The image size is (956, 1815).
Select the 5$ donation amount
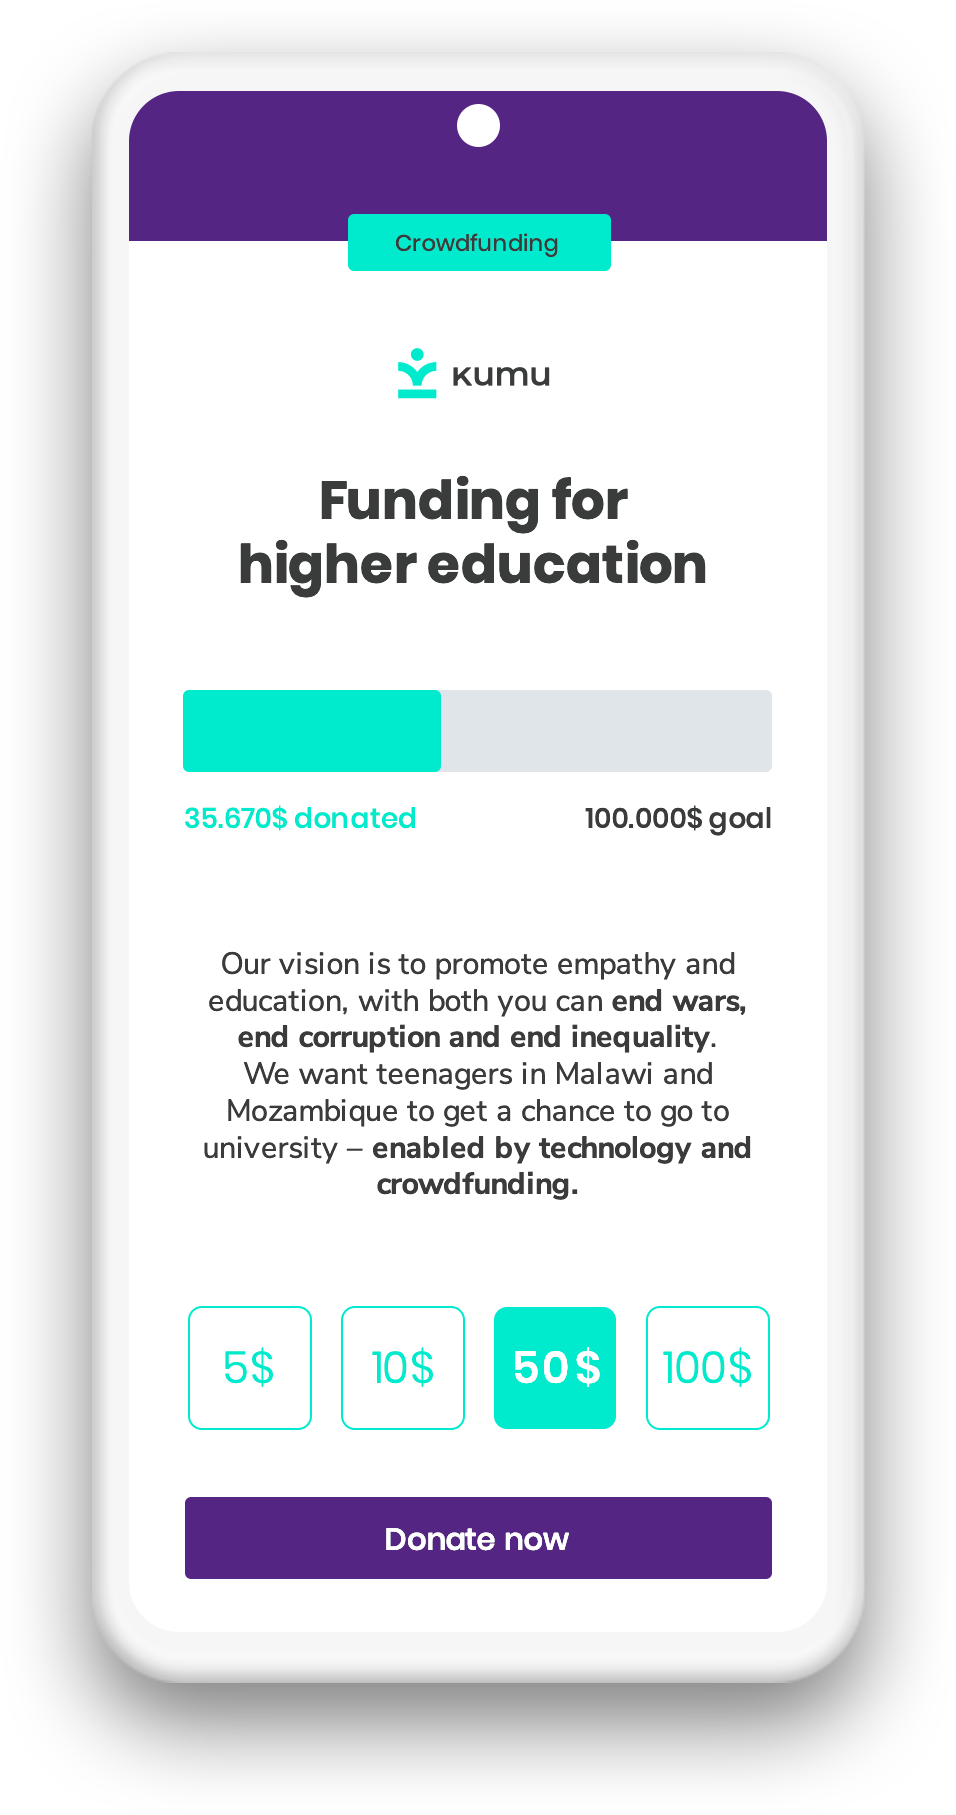click(x=250, y=1368)
